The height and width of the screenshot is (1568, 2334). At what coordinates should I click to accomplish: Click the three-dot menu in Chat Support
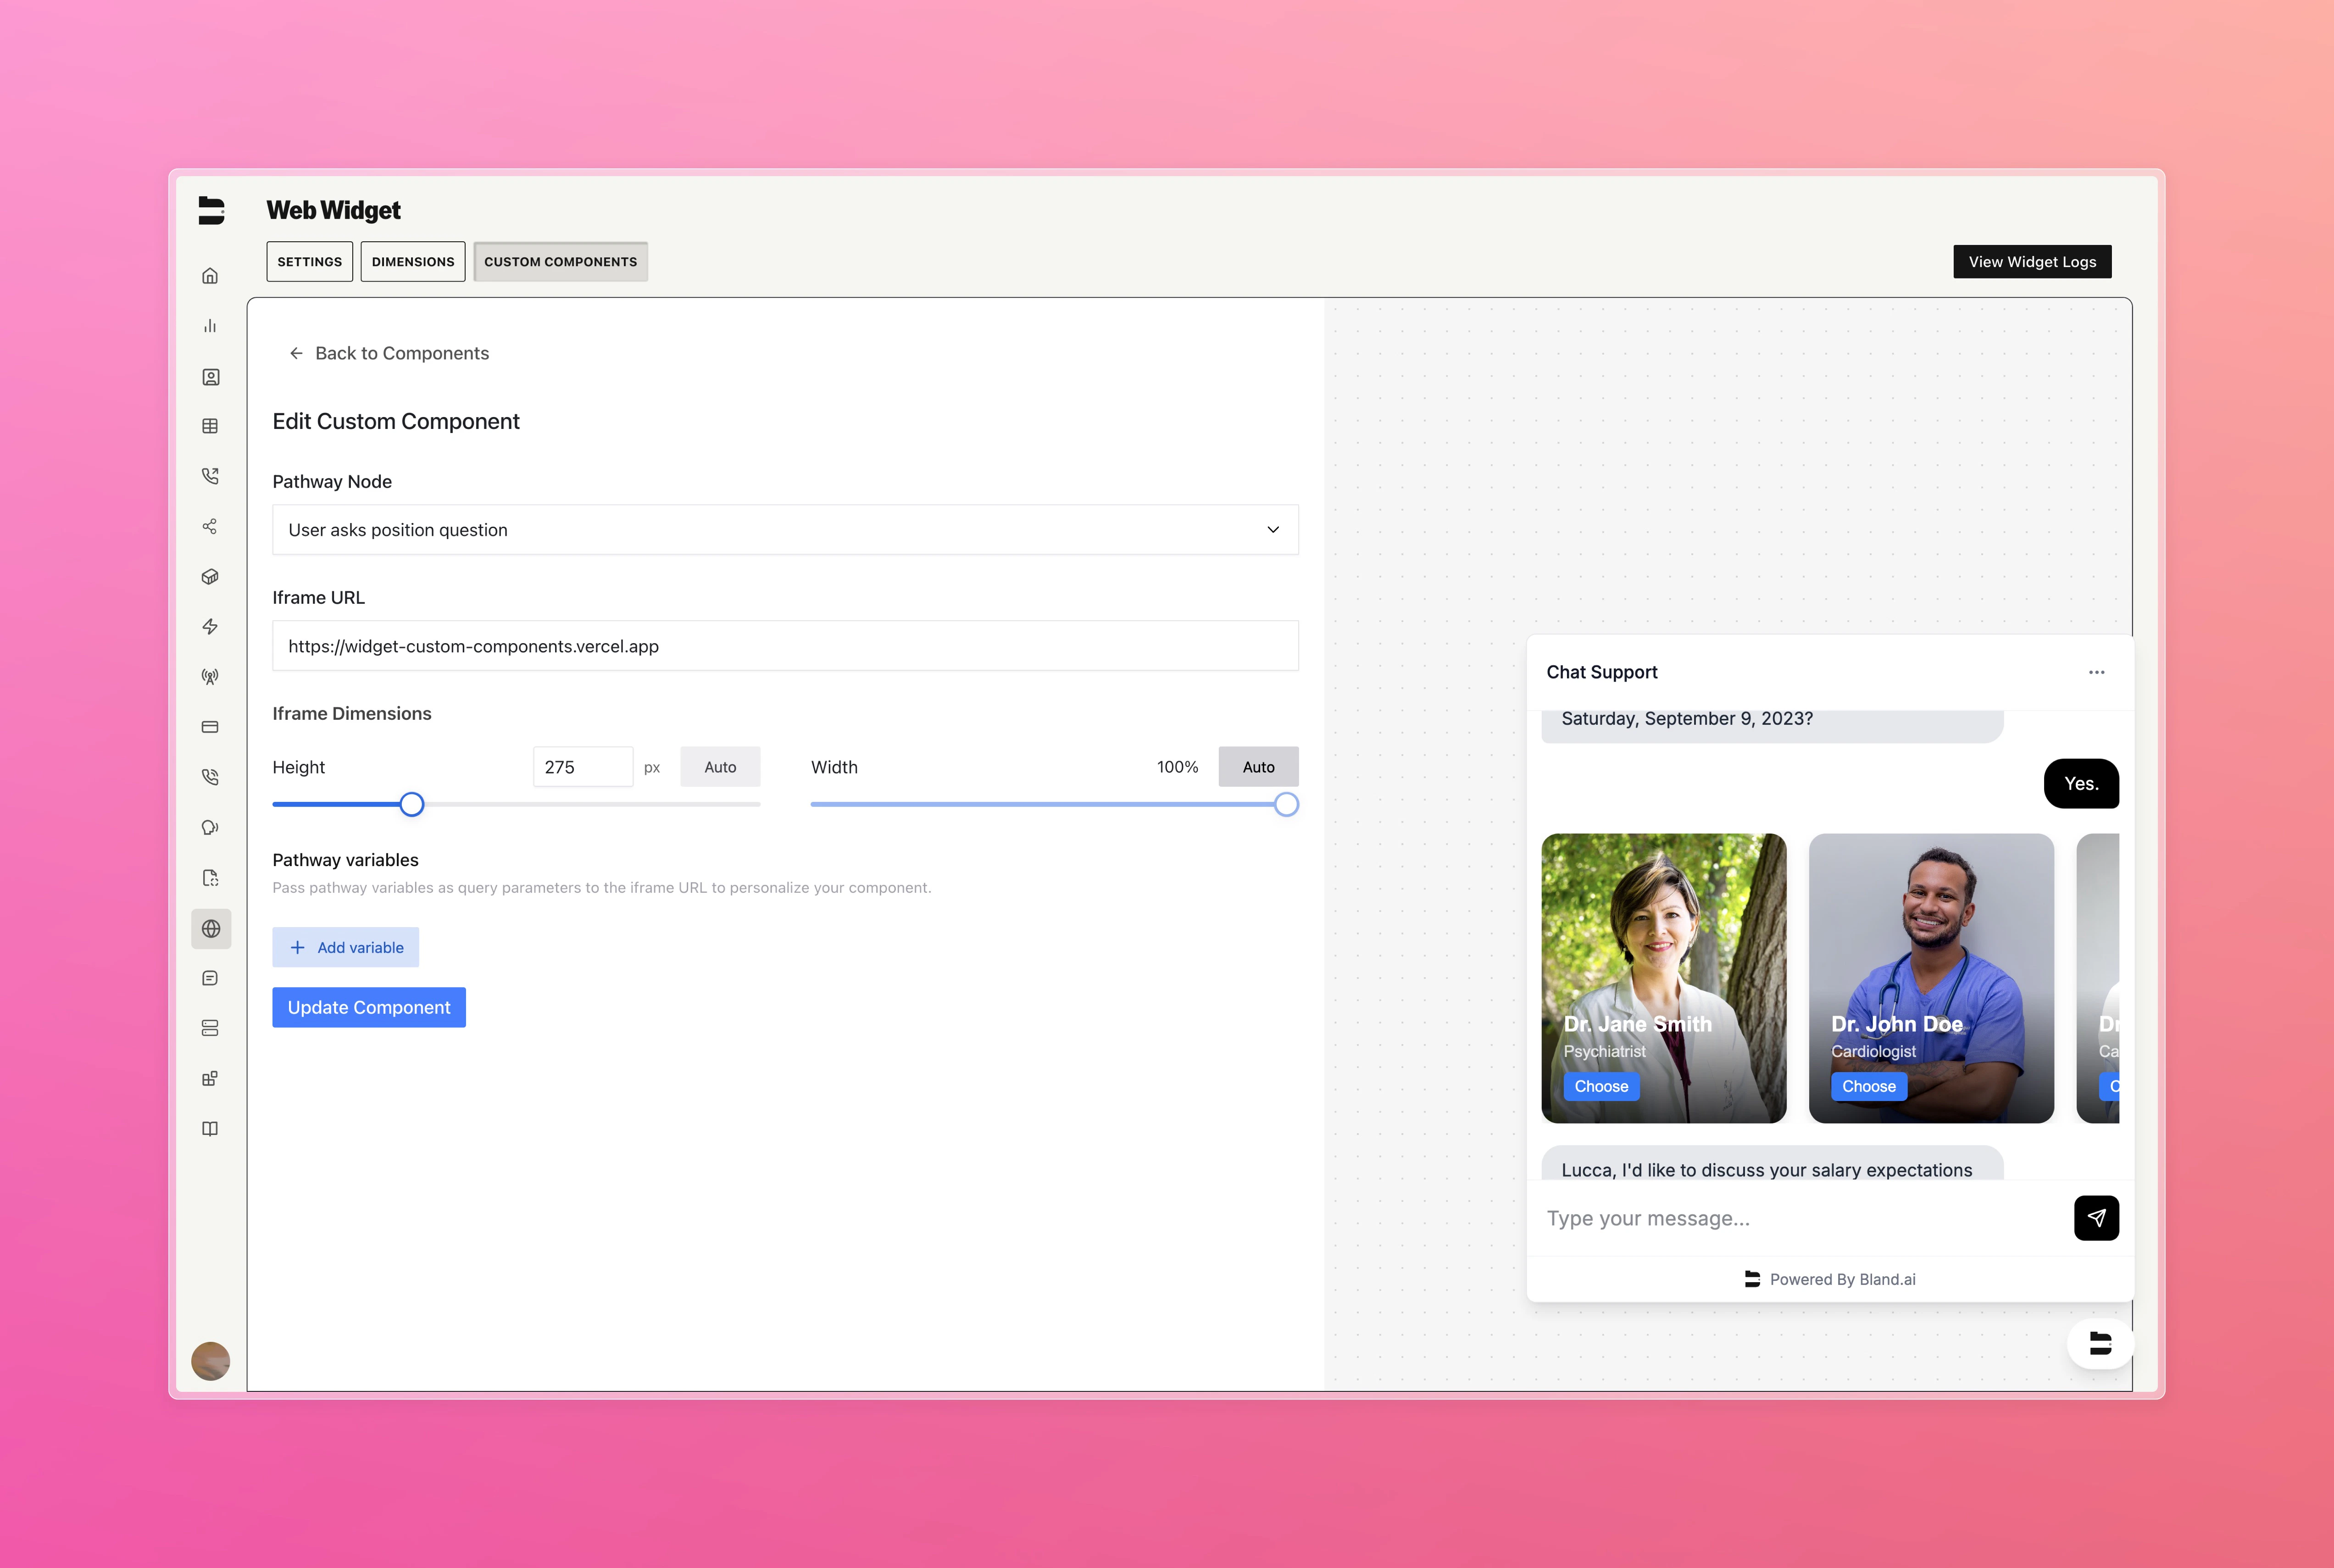(2096, 672)
